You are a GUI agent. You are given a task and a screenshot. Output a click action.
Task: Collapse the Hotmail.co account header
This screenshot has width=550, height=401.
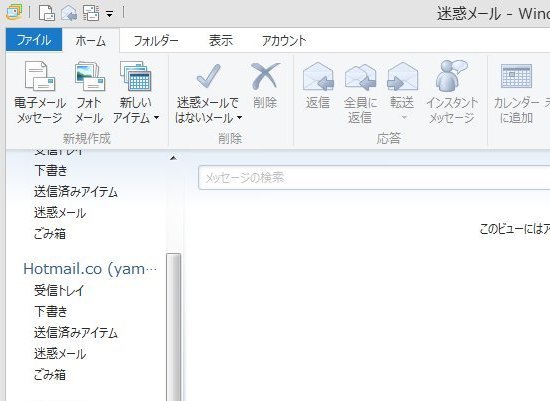tap(90, 269)
